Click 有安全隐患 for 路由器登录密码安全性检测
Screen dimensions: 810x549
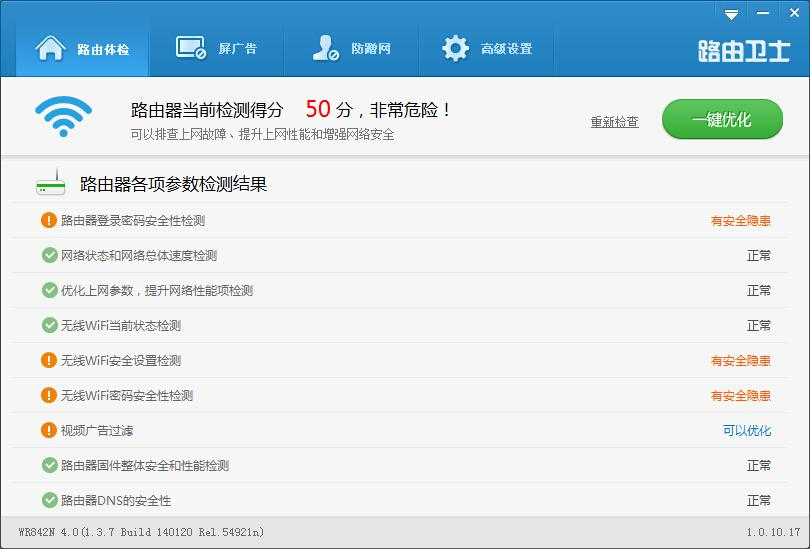[741, 221]
